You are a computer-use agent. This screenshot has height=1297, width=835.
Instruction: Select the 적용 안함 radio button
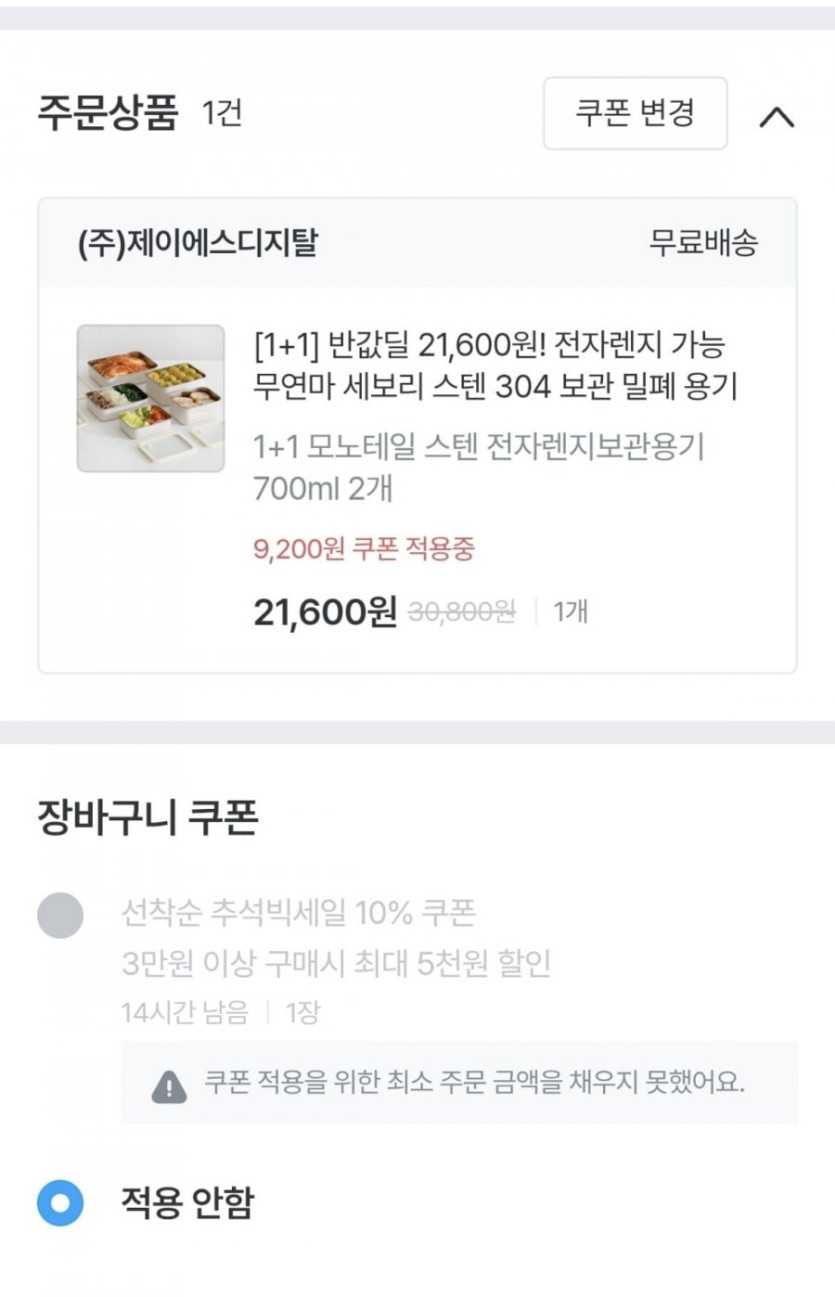(60, 1202)
